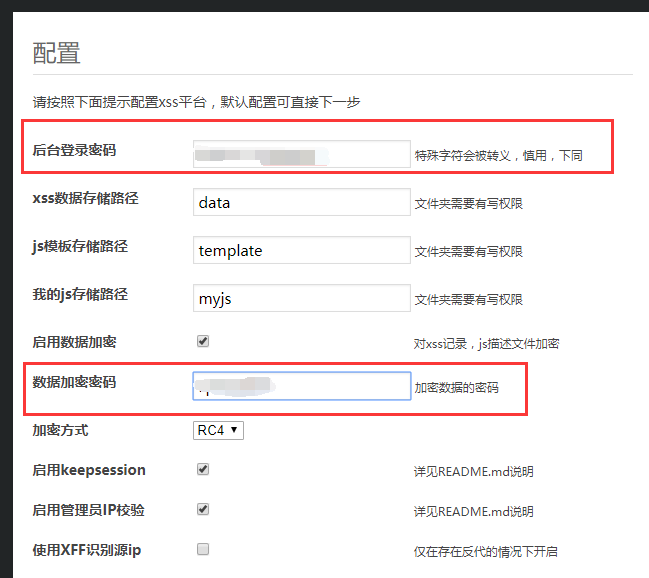Click the js模板存储路径 field containing template
The width and height of the screenshot is (649, 578).
(302, 250)
